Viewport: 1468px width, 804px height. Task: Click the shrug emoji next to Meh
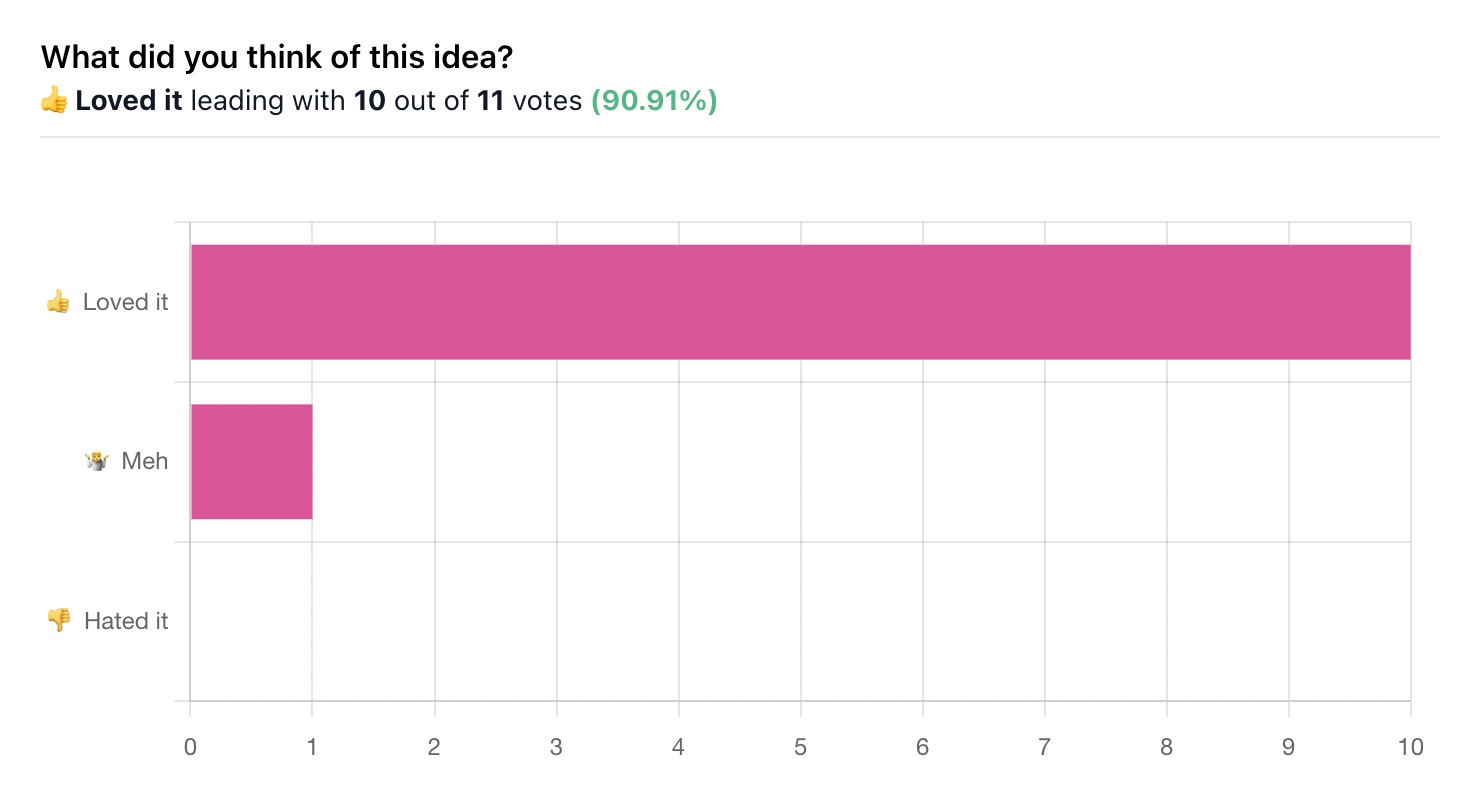(97, 461)
